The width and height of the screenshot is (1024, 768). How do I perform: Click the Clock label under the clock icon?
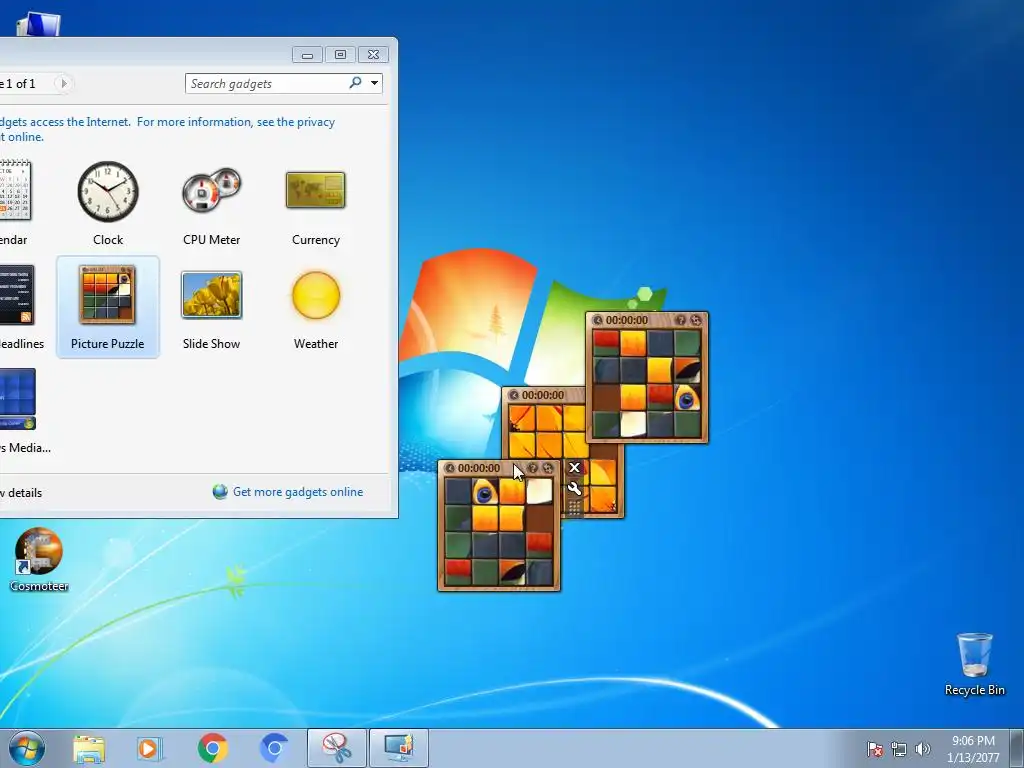(x=108, y=240)
